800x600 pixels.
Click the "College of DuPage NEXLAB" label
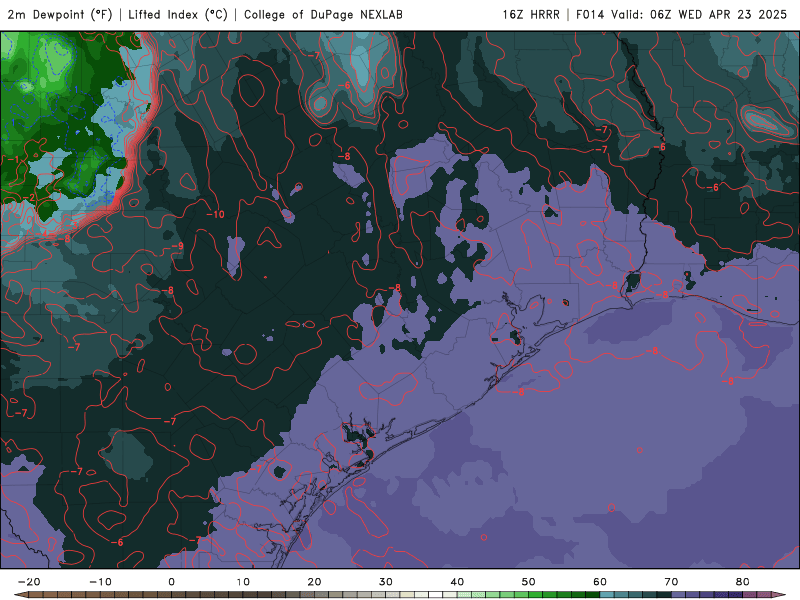[323, 15]
